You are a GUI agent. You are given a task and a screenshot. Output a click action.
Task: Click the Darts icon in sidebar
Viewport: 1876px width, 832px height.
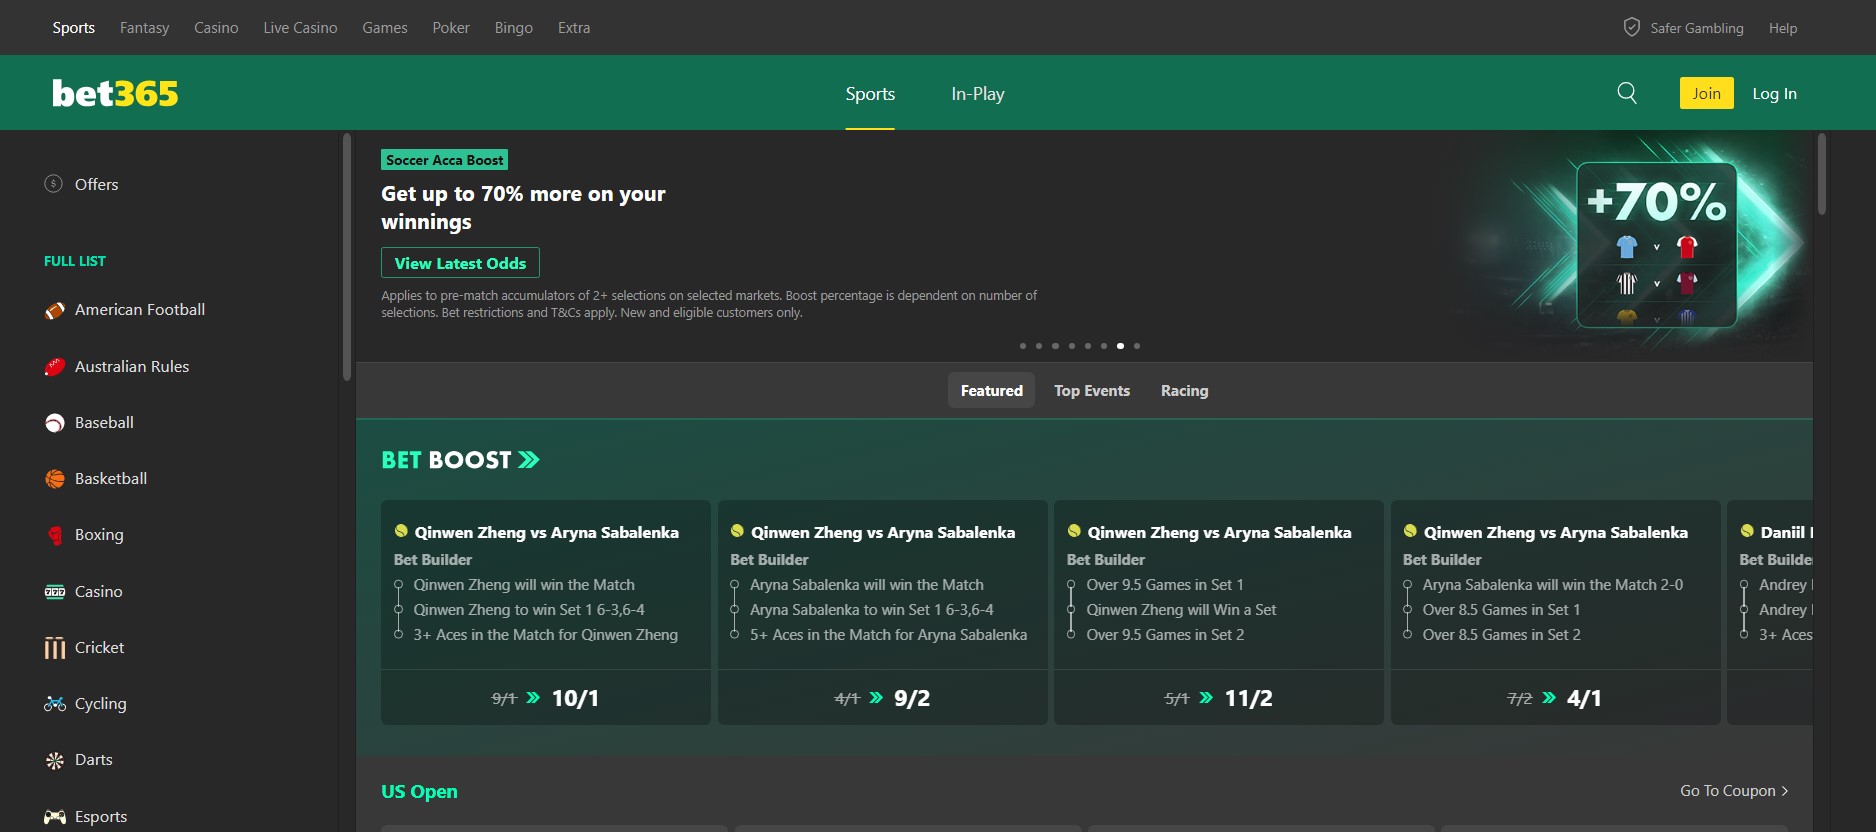tap(55, 760)
